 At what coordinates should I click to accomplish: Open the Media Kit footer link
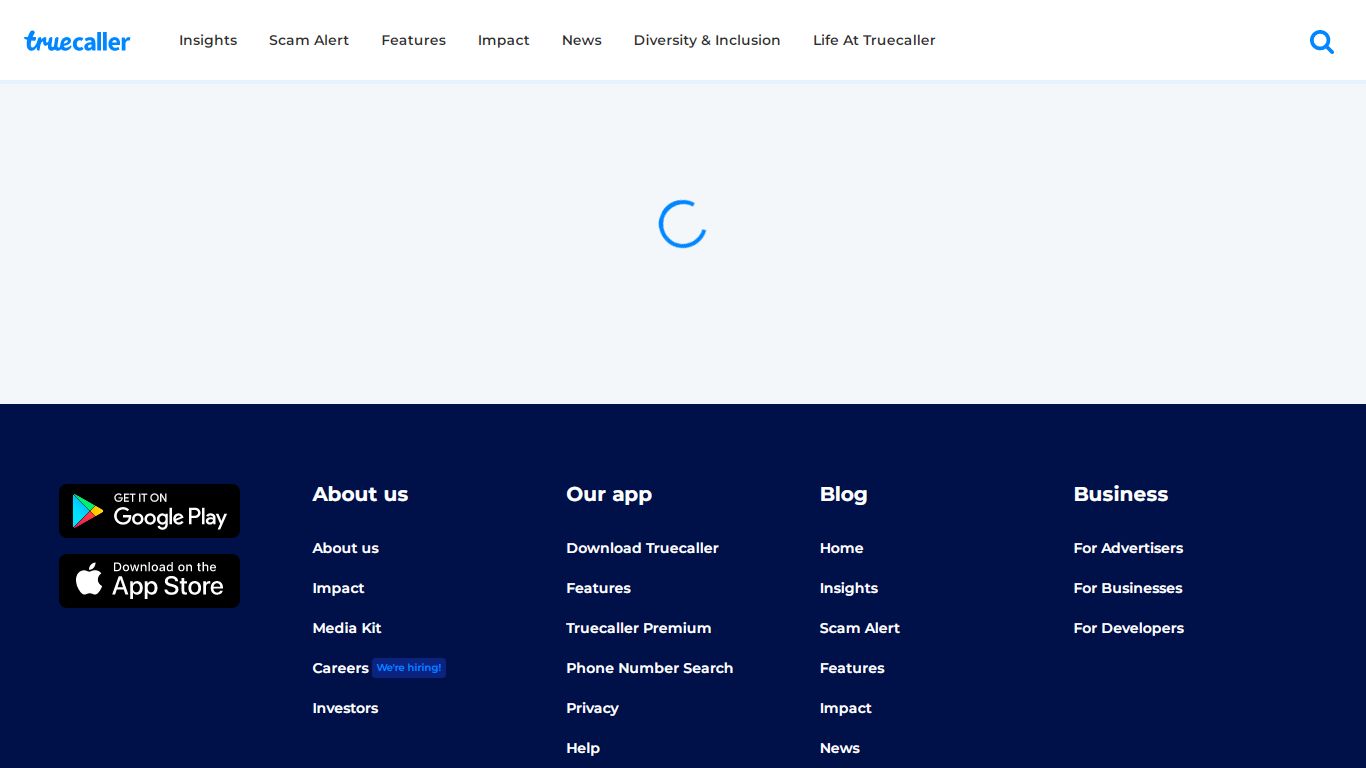point(347,628)
